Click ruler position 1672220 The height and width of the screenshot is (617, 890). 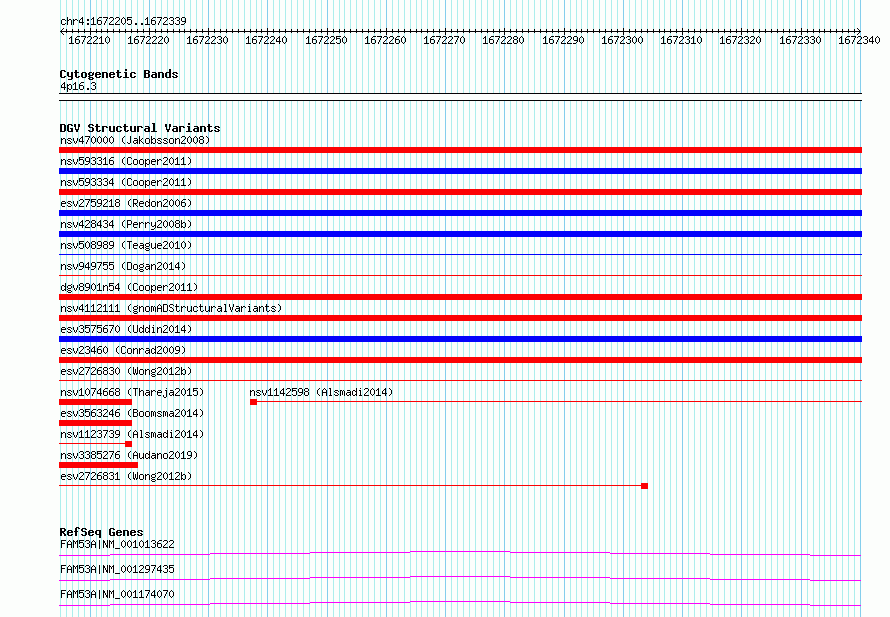[x=148, y=40]
